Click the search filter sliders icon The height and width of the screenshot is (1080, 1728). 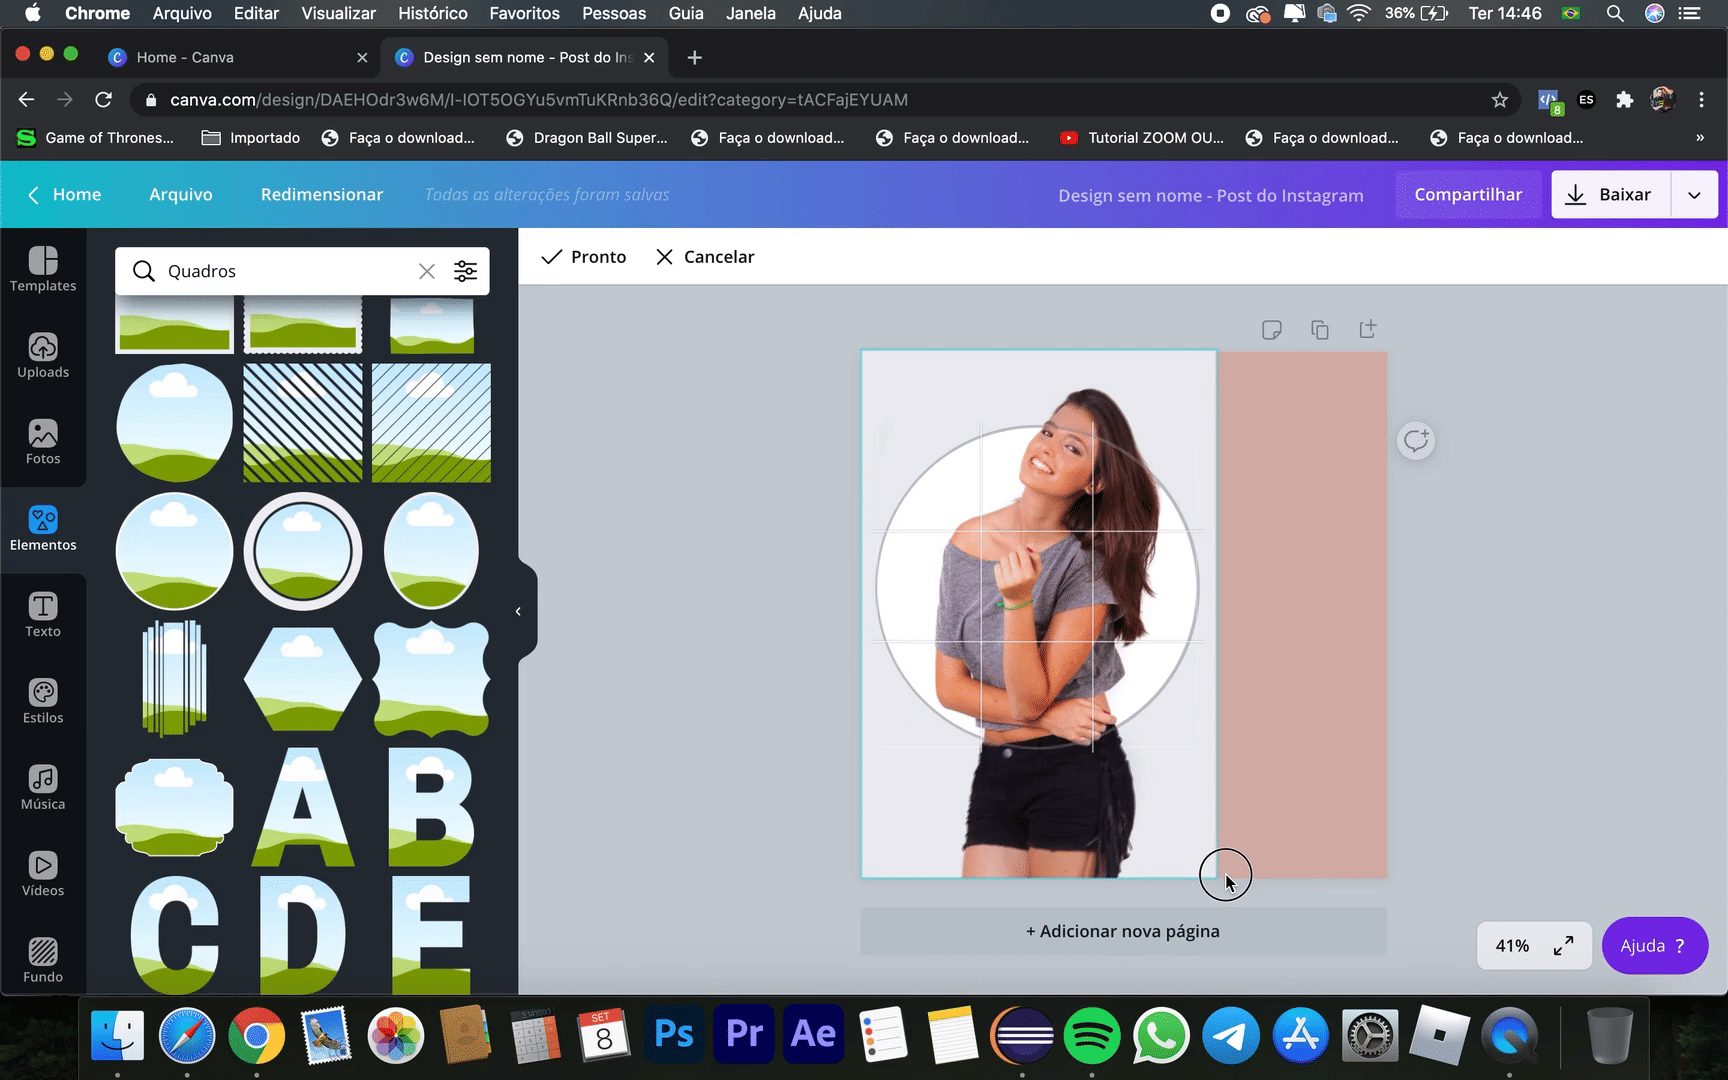click(x=465, y=271)
